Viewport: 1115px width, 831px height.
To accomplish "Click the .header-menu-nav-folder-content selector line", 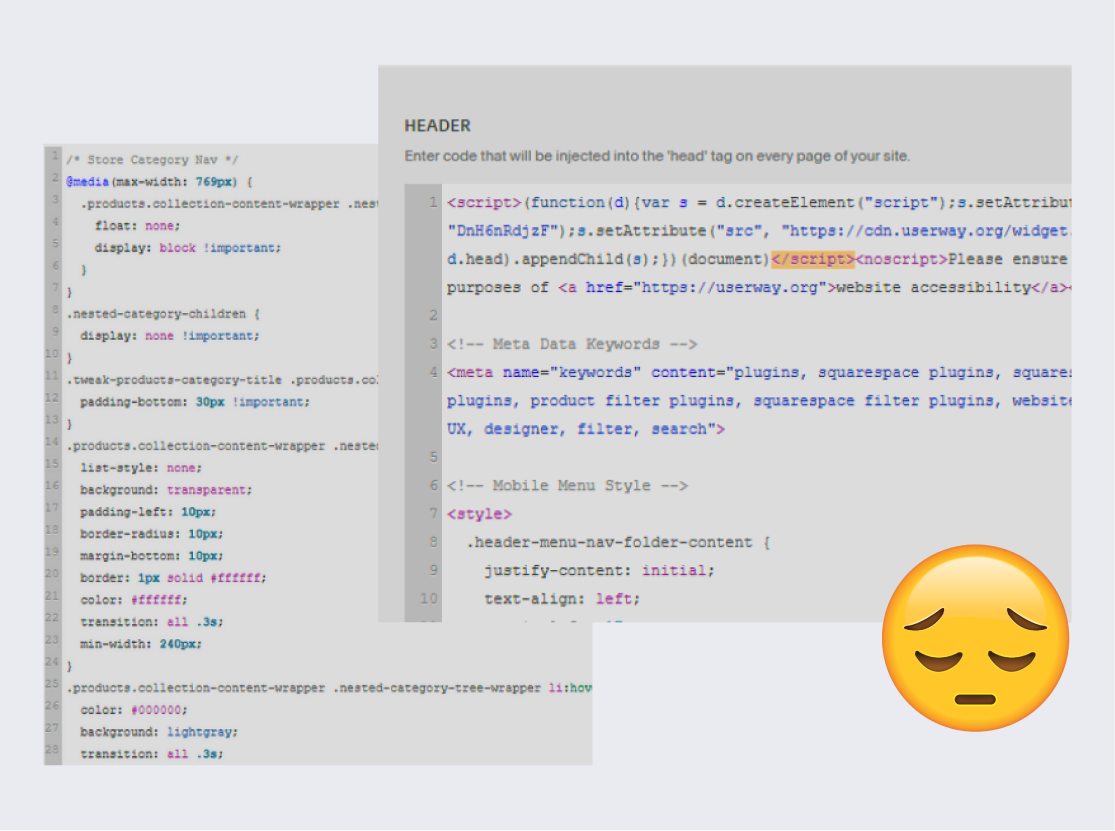I will (618, 542).
